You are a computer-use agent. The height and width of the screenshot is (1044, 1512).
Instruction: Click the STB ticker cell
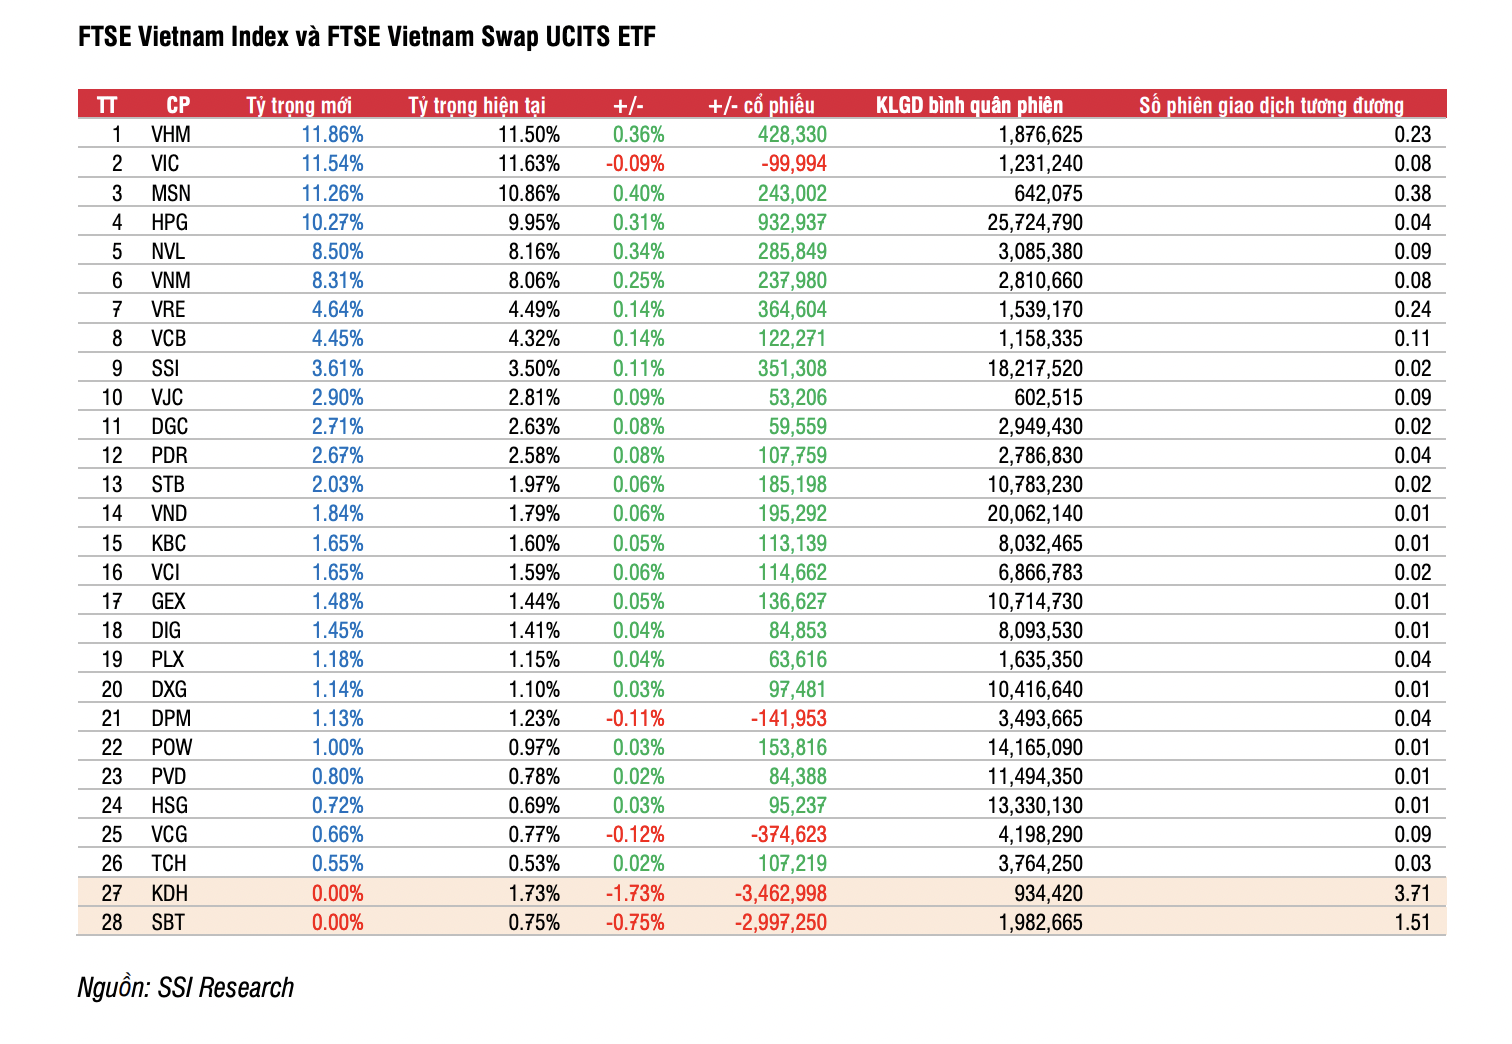coord(168,484)
